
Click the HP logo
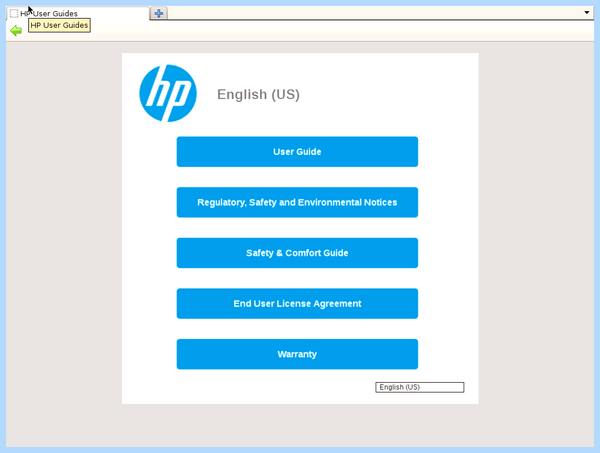coord(168,93)
